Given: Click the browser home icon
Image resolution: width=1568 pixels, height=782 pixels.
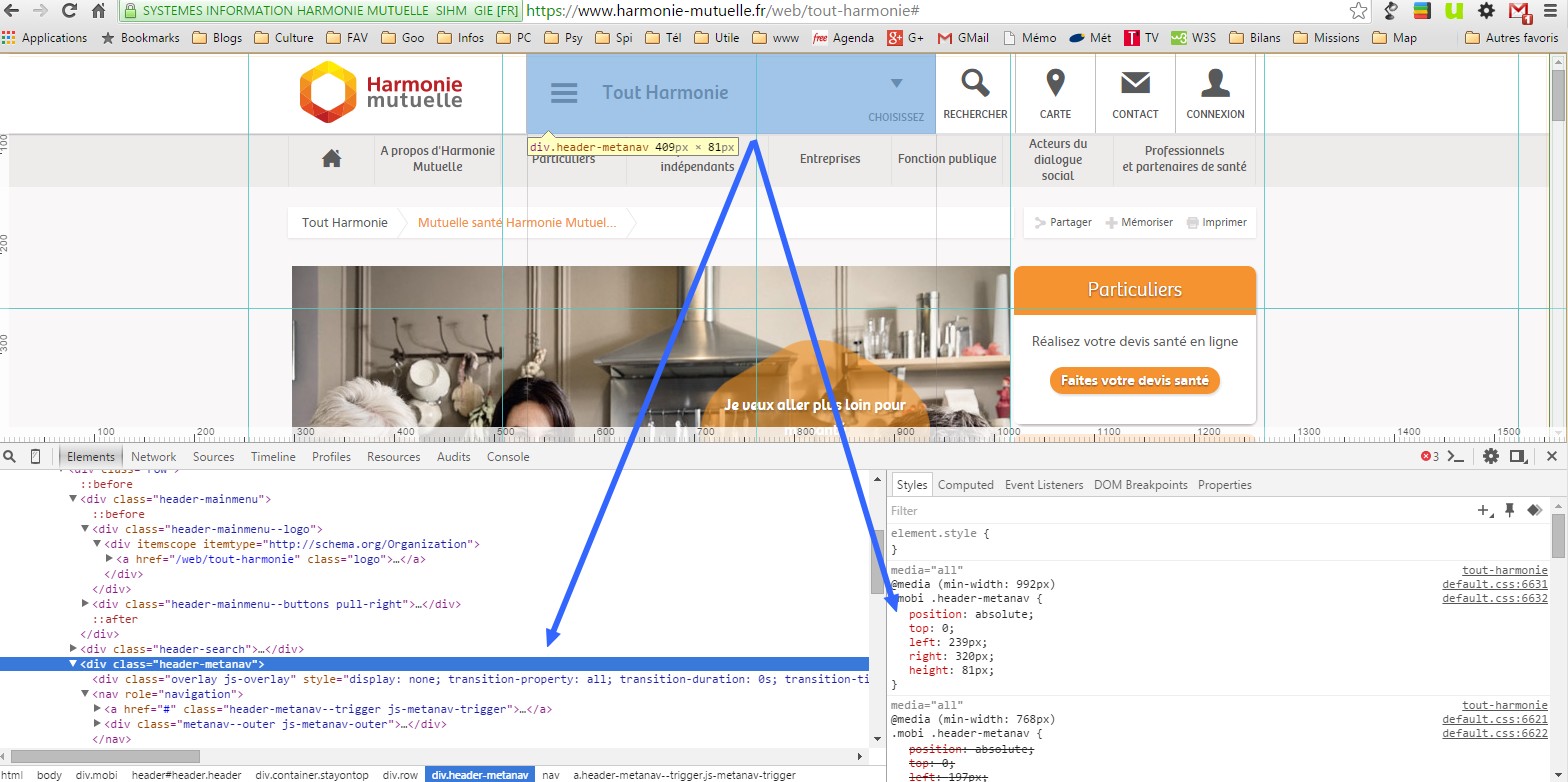Looking at the screenshot, I should pos(98,11).
